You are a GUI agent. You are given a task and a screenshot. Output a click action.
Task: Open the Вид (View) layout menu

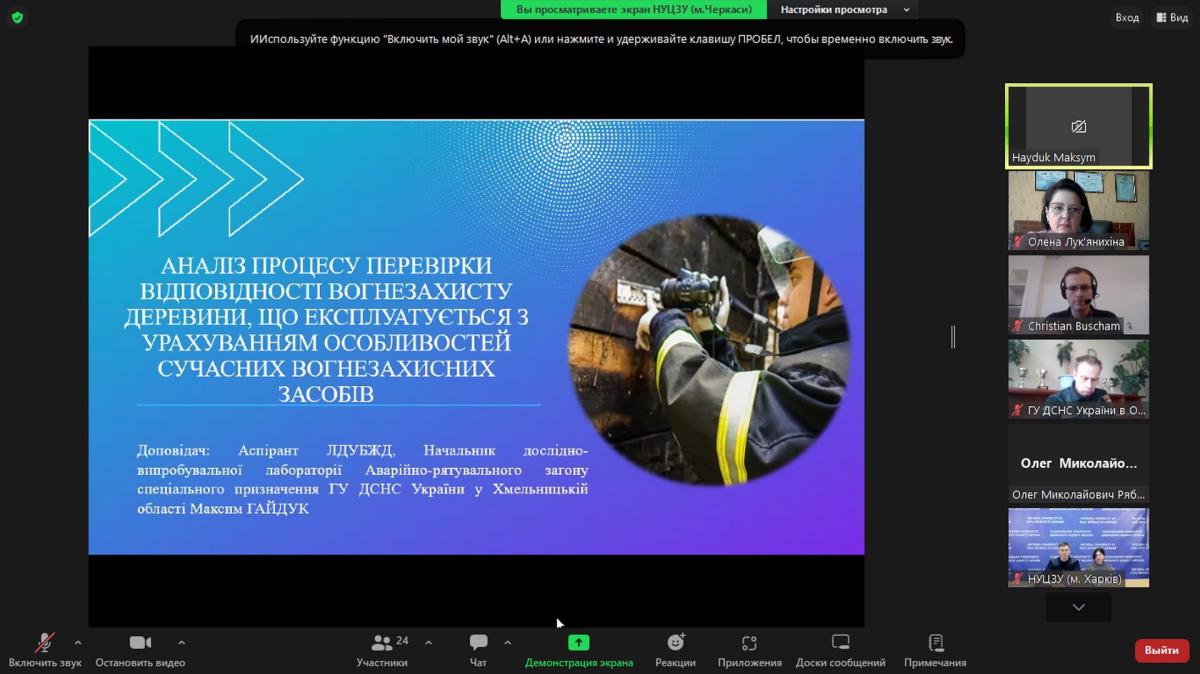[1172, 17]
